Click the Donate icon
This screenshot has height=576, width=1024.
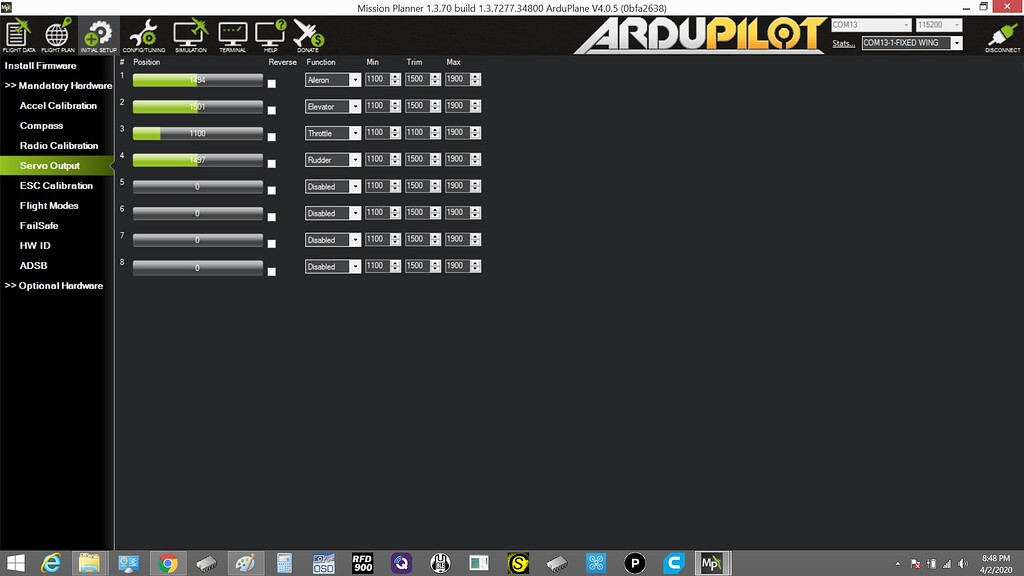tap(307, 35)
